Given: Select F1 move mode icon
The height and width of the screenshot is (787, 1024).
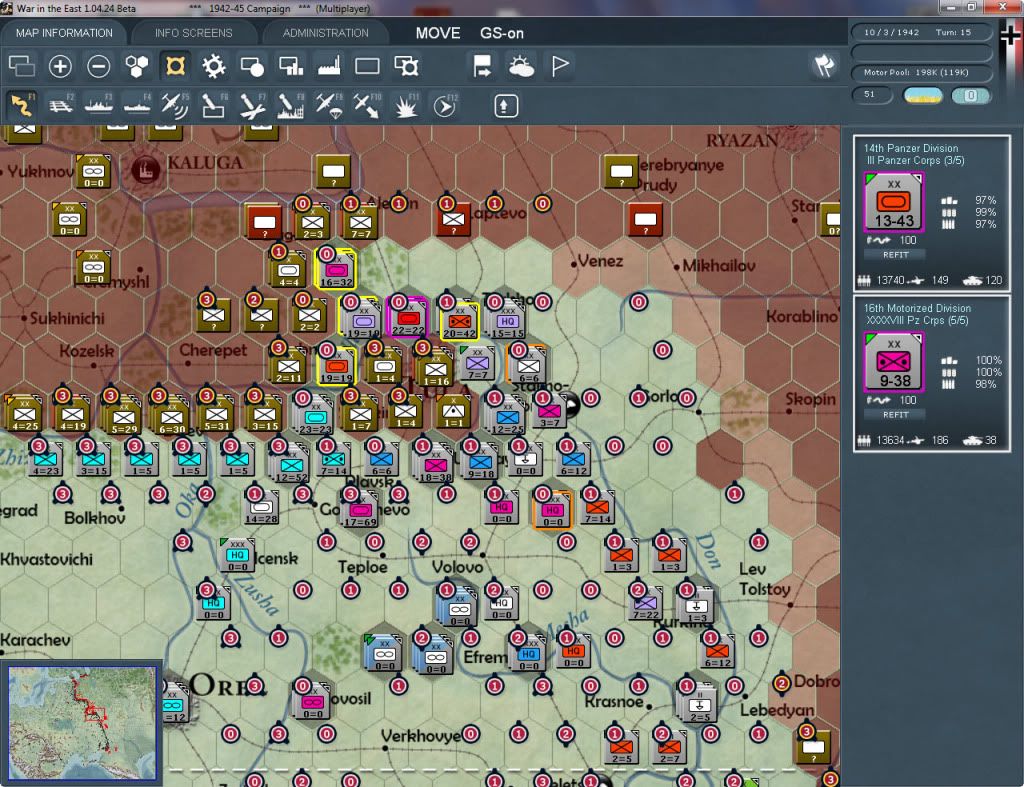Looking at the screenshot, I should (22, 105).
